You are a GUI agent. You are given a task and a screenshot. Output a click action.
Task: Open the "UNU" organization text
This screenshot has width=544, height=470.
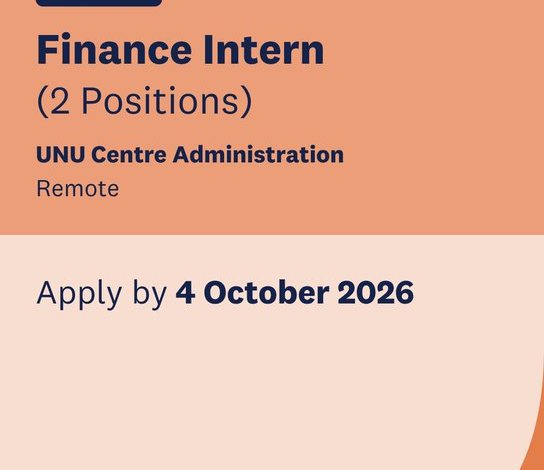(x=60, y=154)
